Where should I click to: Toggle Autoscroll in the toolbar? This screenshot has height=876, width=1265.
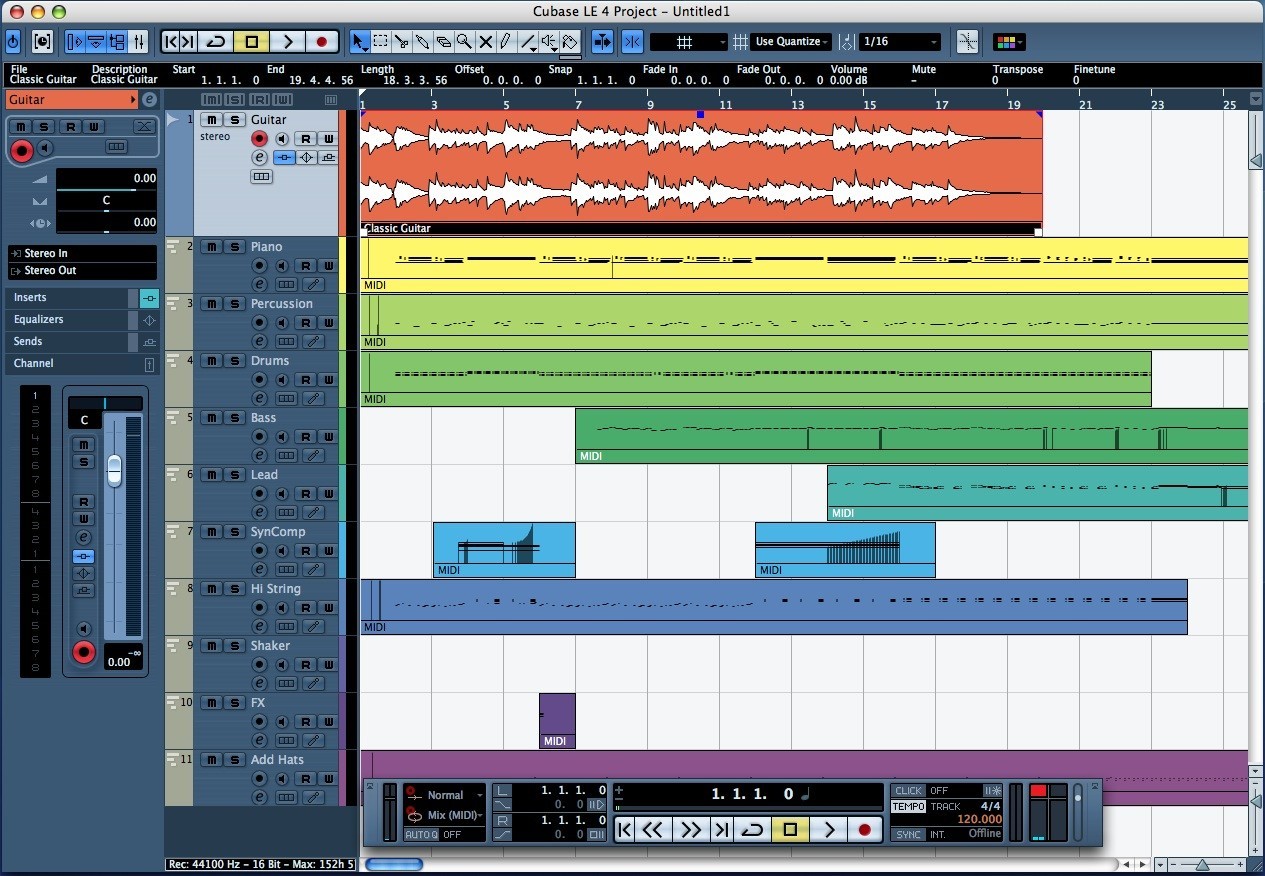pos(603,42)
